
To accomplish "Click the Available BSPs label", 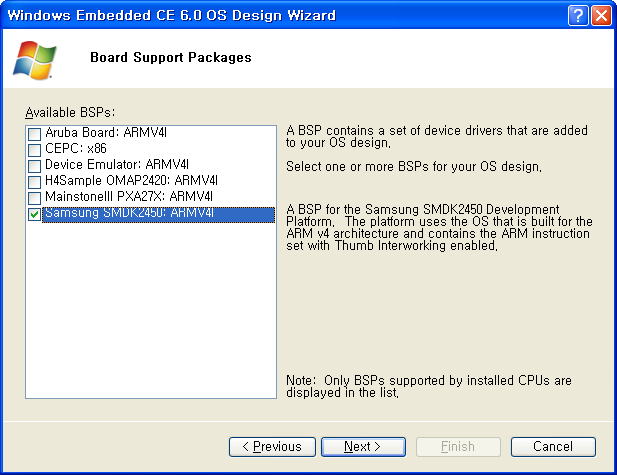I will click(x=70, y=113).
